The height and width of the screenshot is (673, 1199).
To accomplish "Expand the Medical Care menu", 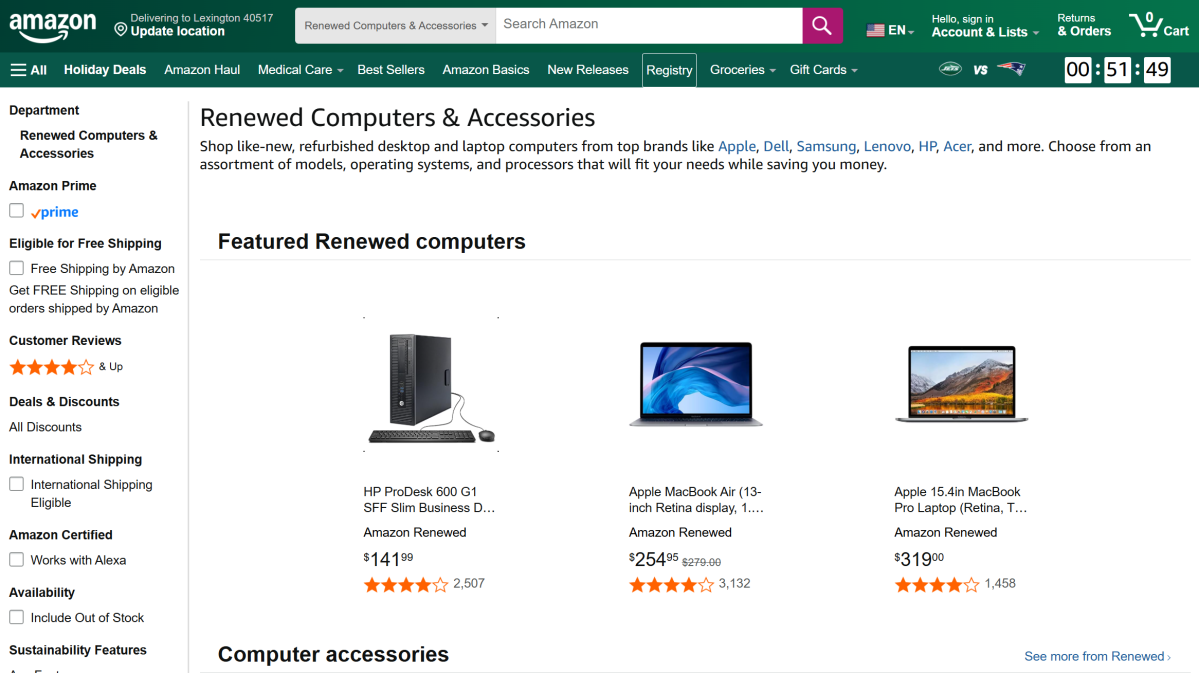I will coord(300,70).
